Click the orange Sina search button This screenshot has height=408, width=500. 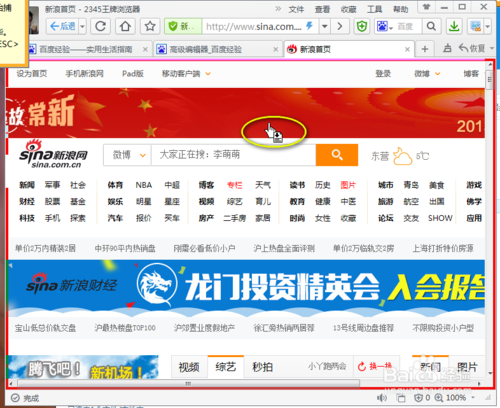[337, 155]
